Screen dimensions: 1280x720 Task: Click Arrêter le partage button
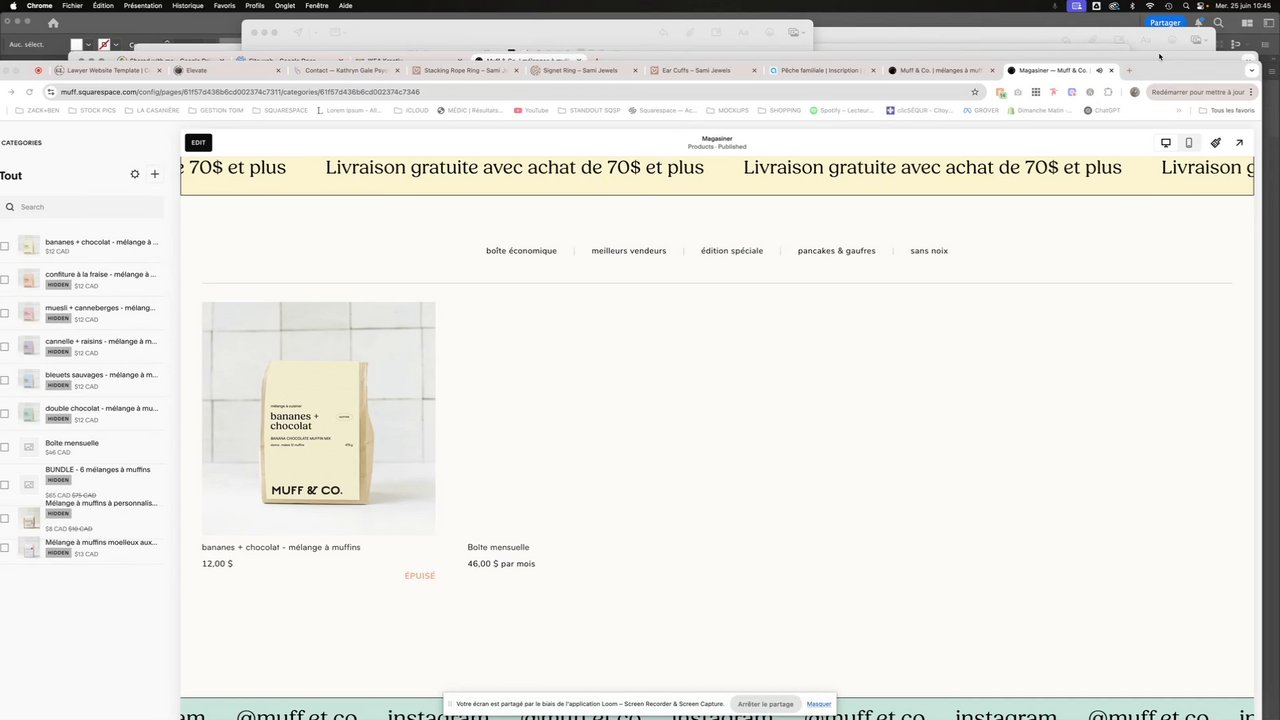coord(766,704)
